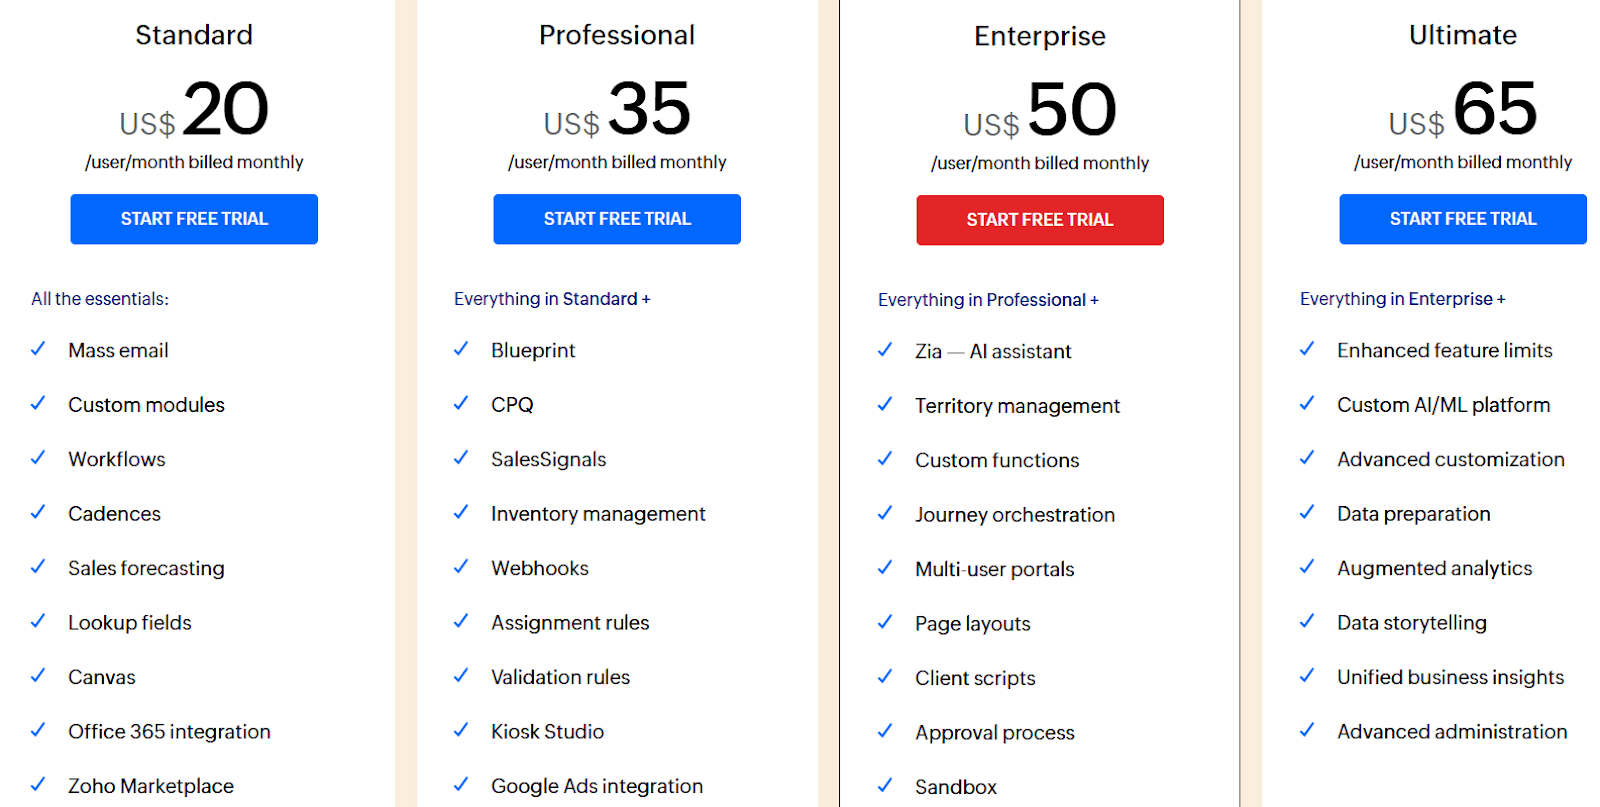Click the Zoho Marketplace feature entry
Screen dimensions: 1600x807
tap(150, 786)
